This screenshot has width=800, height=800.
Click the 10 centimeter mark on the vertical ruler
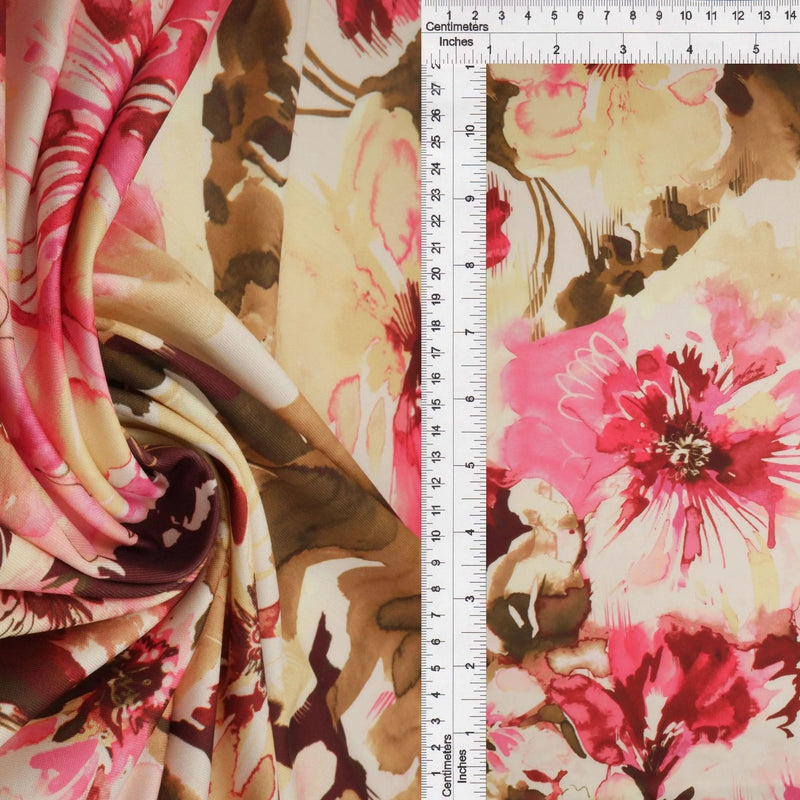(x=436, y=535)
